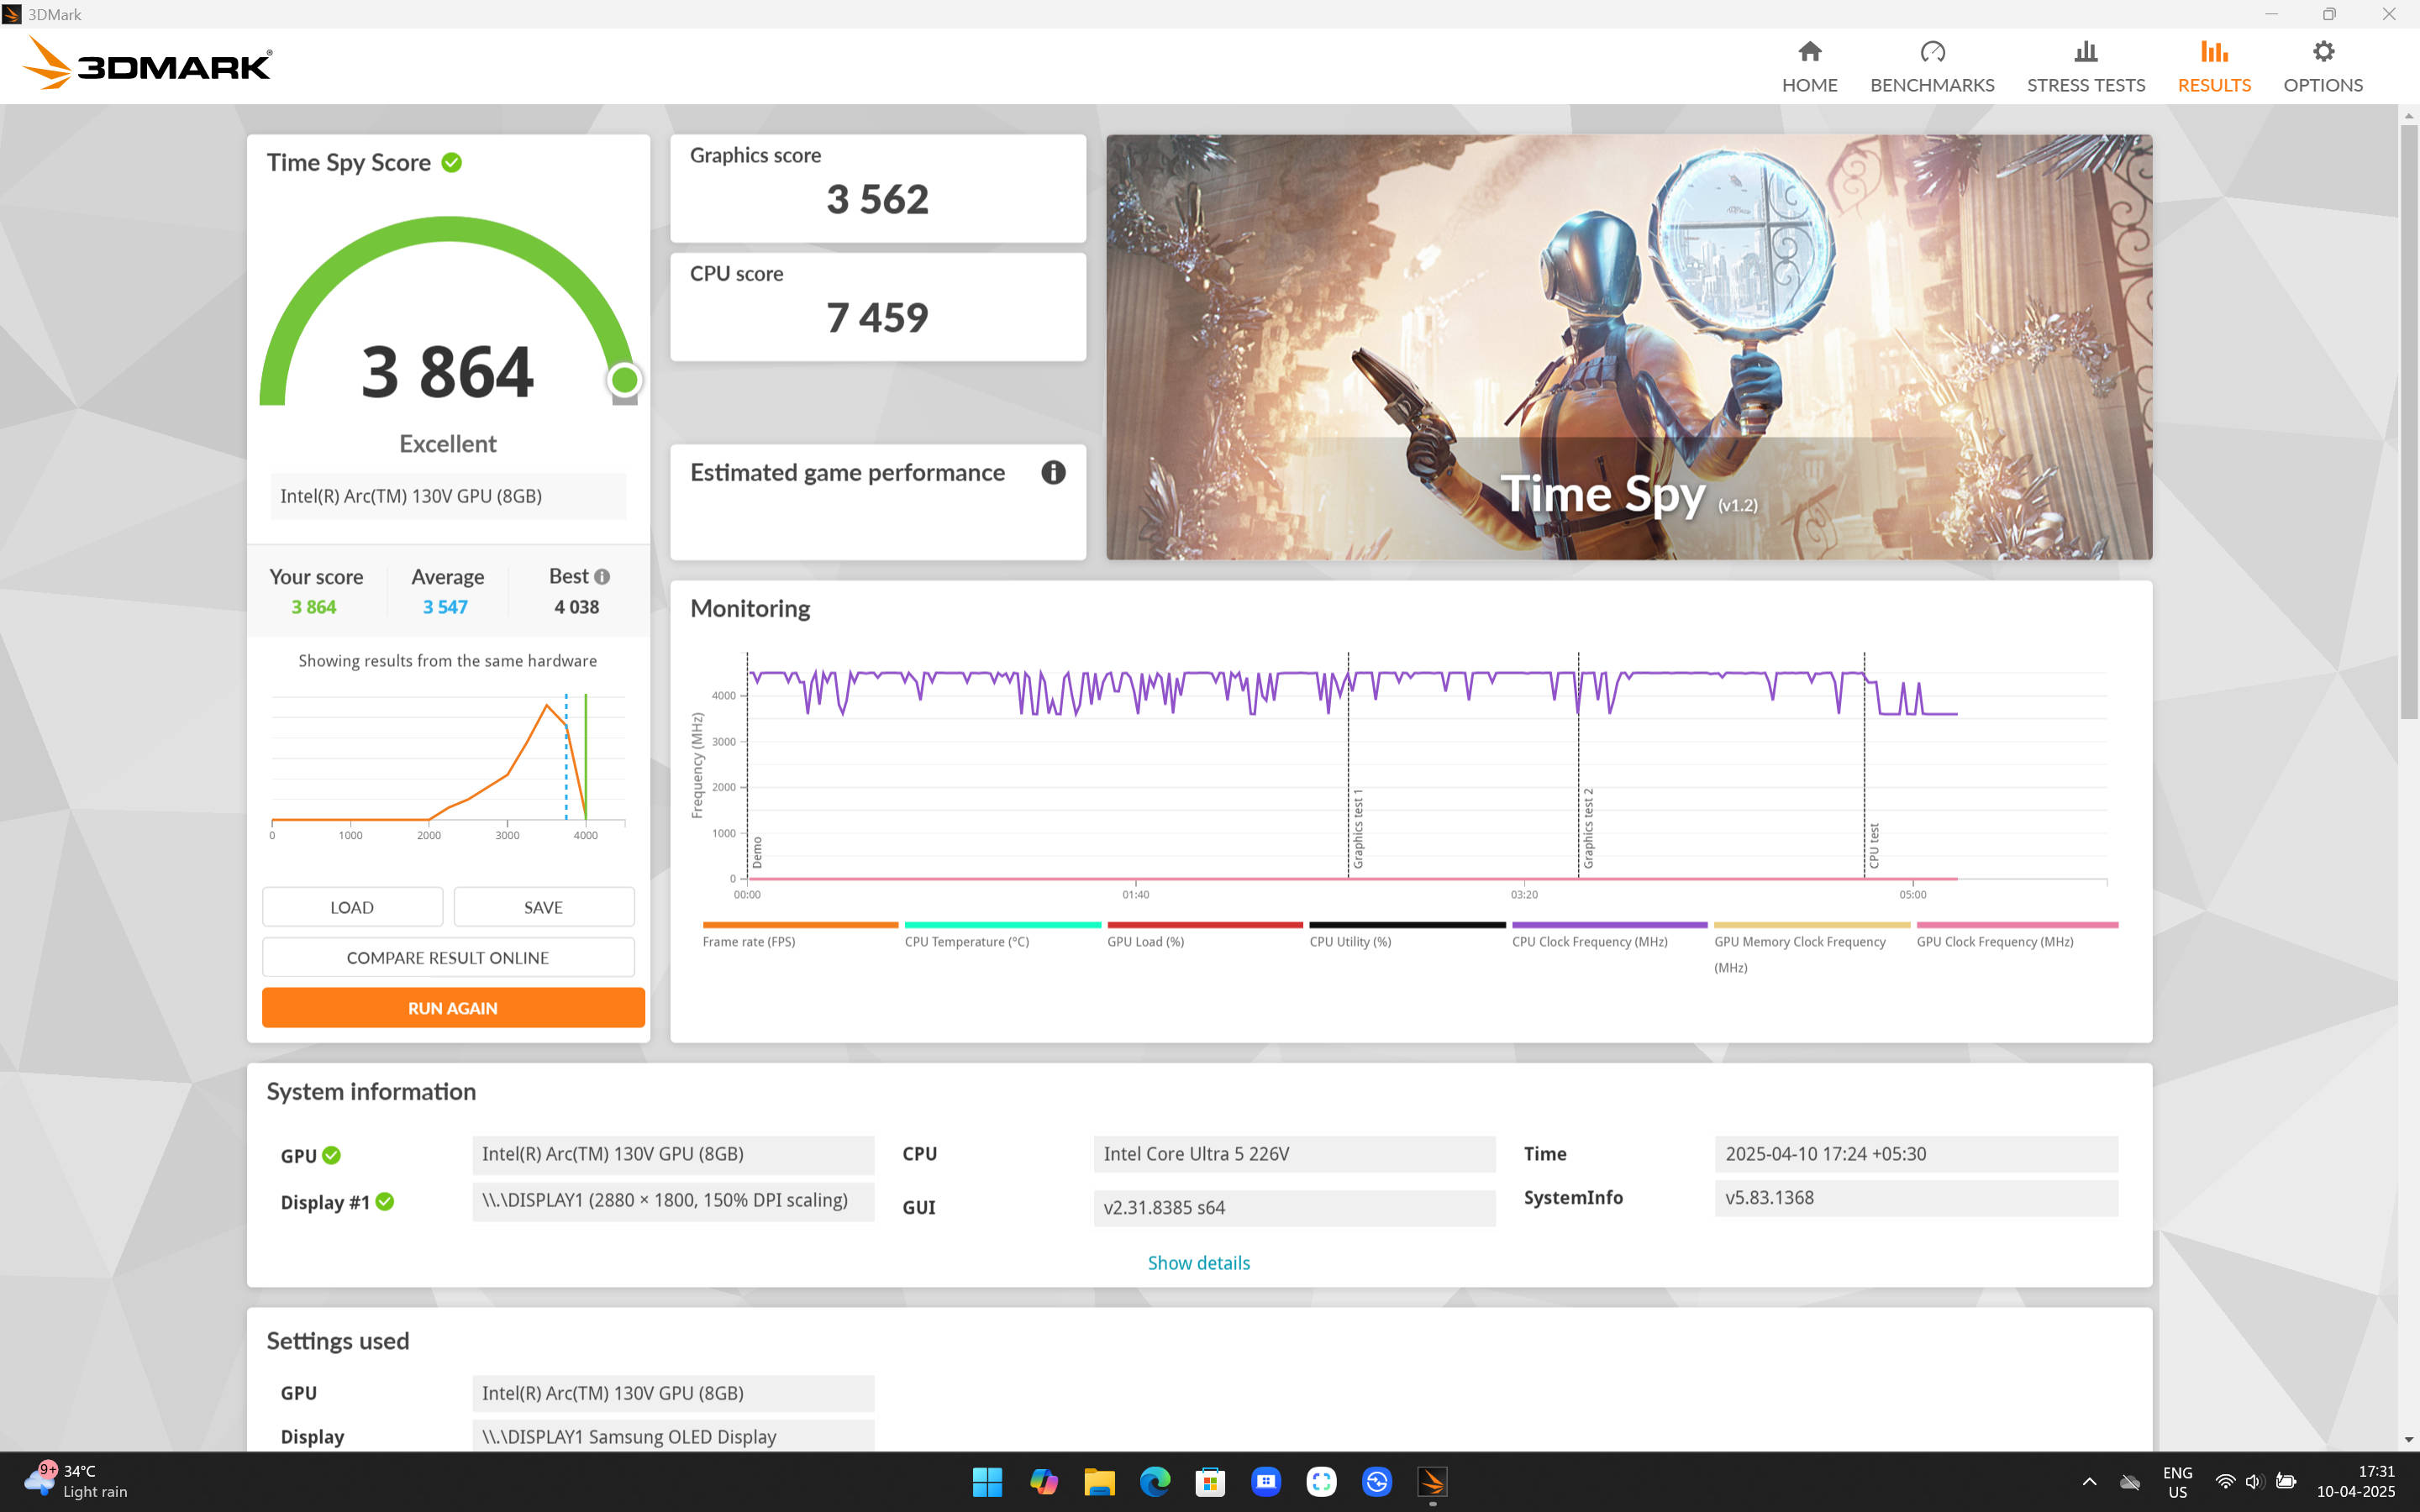Open the Wi-Fi network icon

point(2225,1481)
